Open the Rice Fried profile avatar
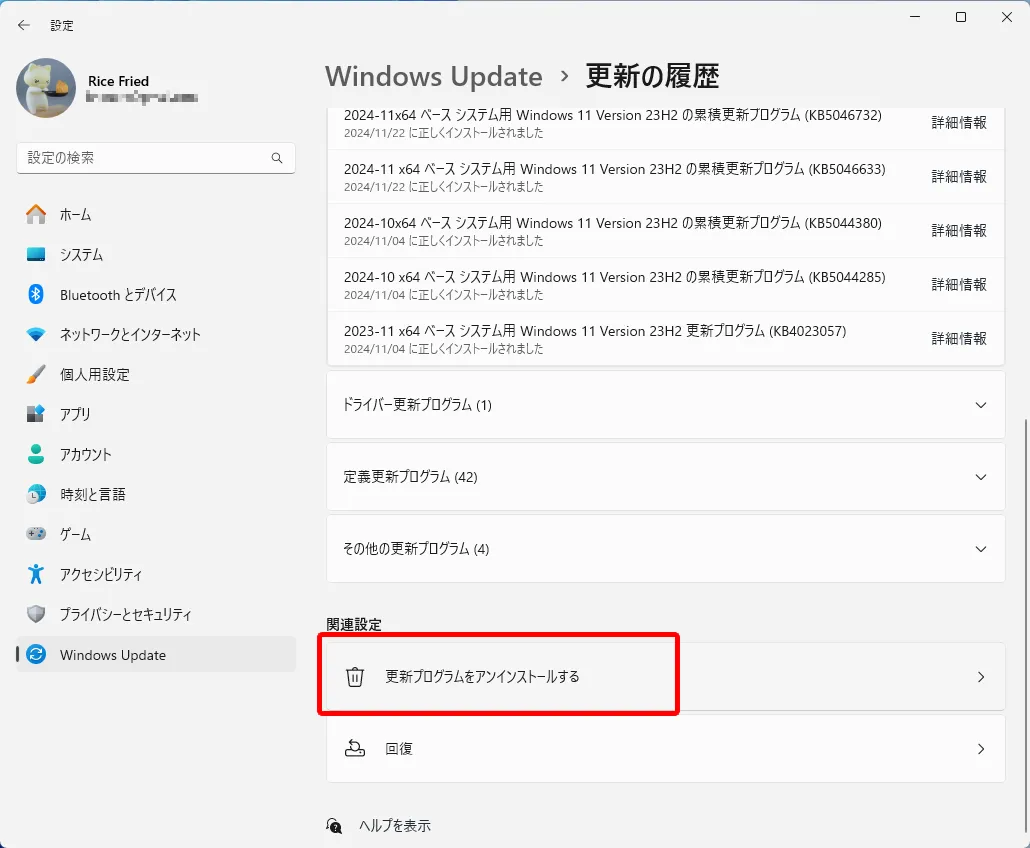 coord(46,88)
